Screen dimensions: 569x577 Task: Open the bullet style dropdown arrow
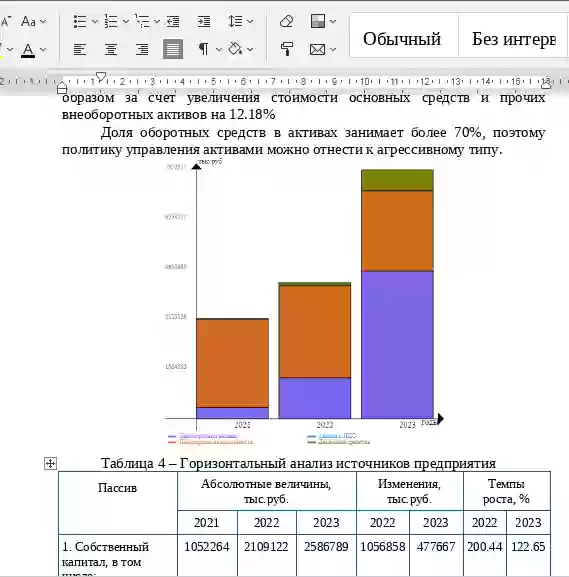pyautogui.click(x=95, y=22)
